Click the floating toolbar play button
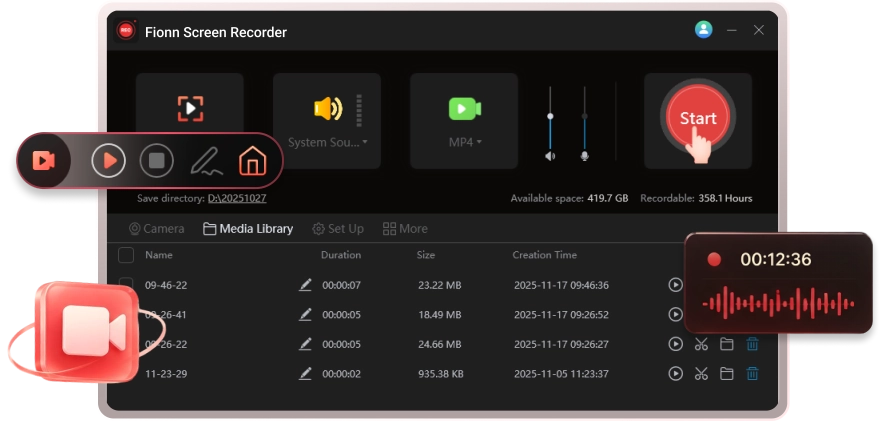This screenshot has width=881, height=421. click(x=108, y=161)
